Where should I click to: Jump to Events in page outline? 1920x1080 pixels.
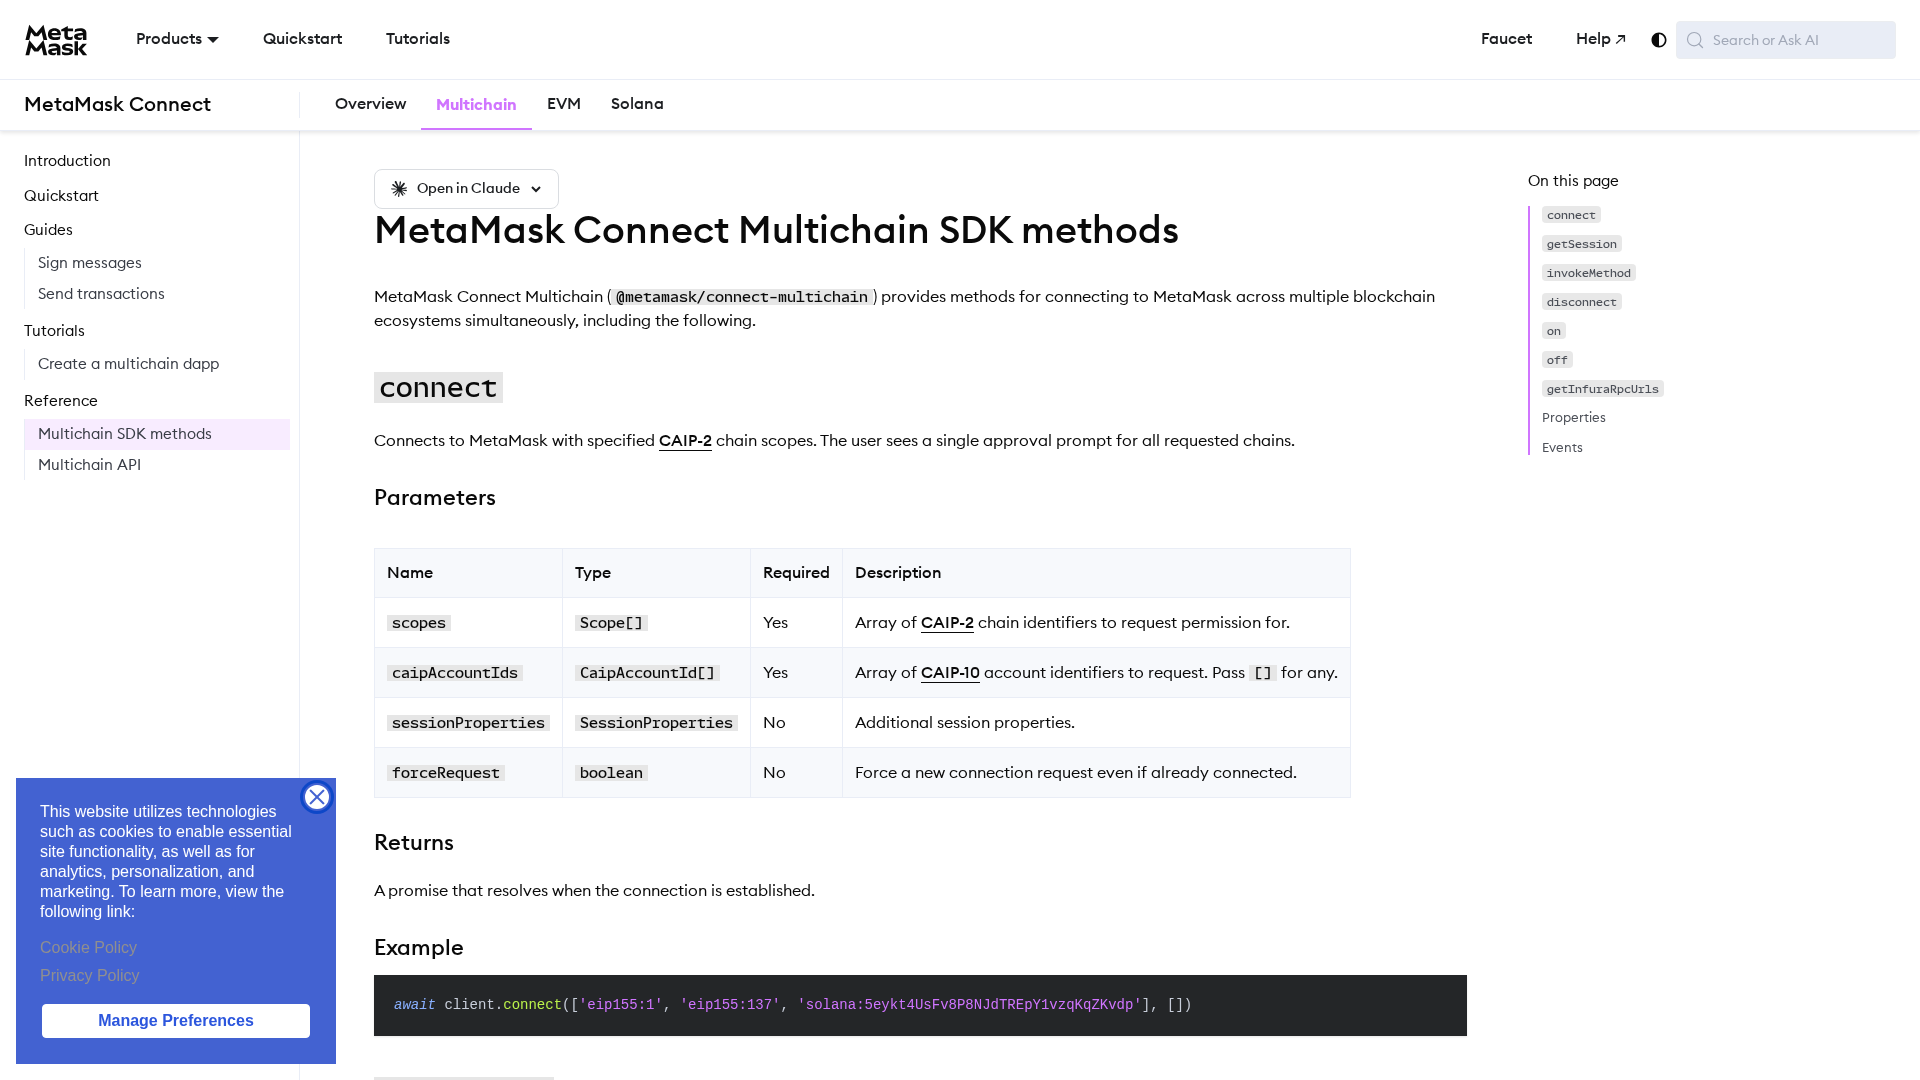(1562, 448)
